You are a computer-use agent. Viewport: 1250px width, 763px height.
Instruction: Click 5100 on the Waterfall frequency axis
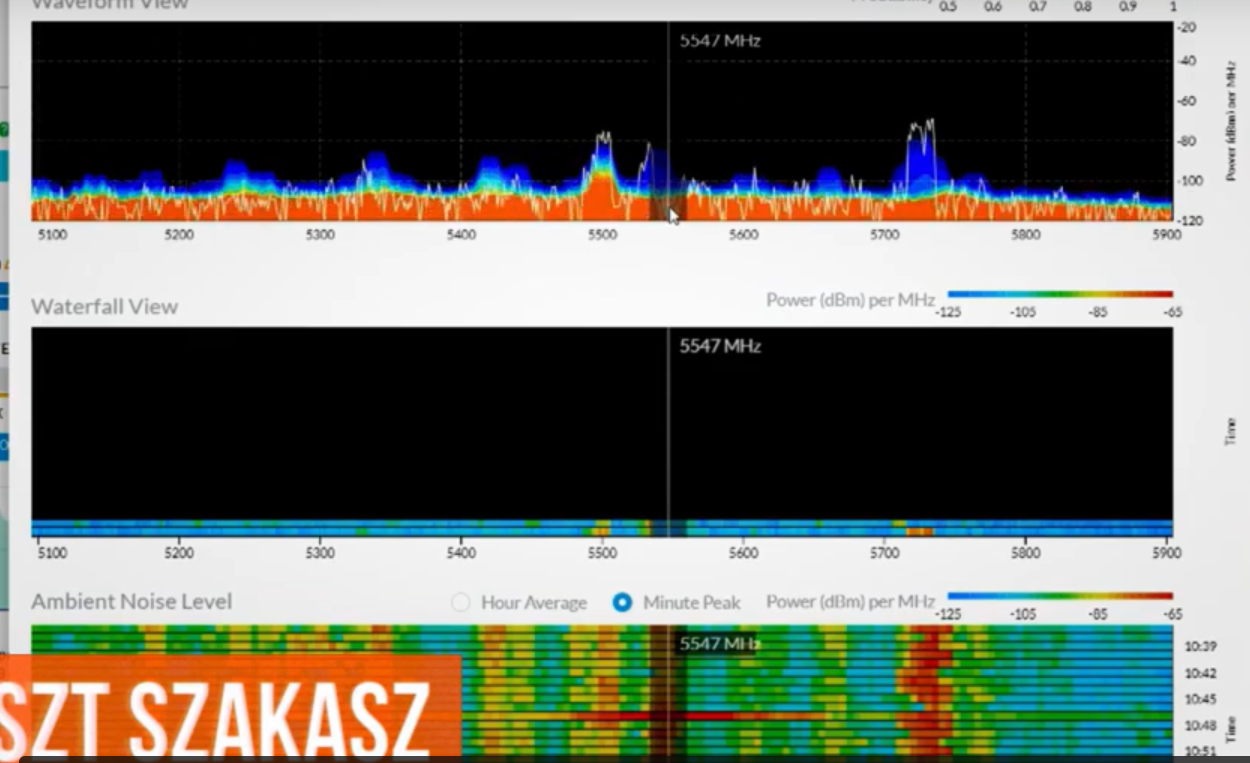pos(52,553)
